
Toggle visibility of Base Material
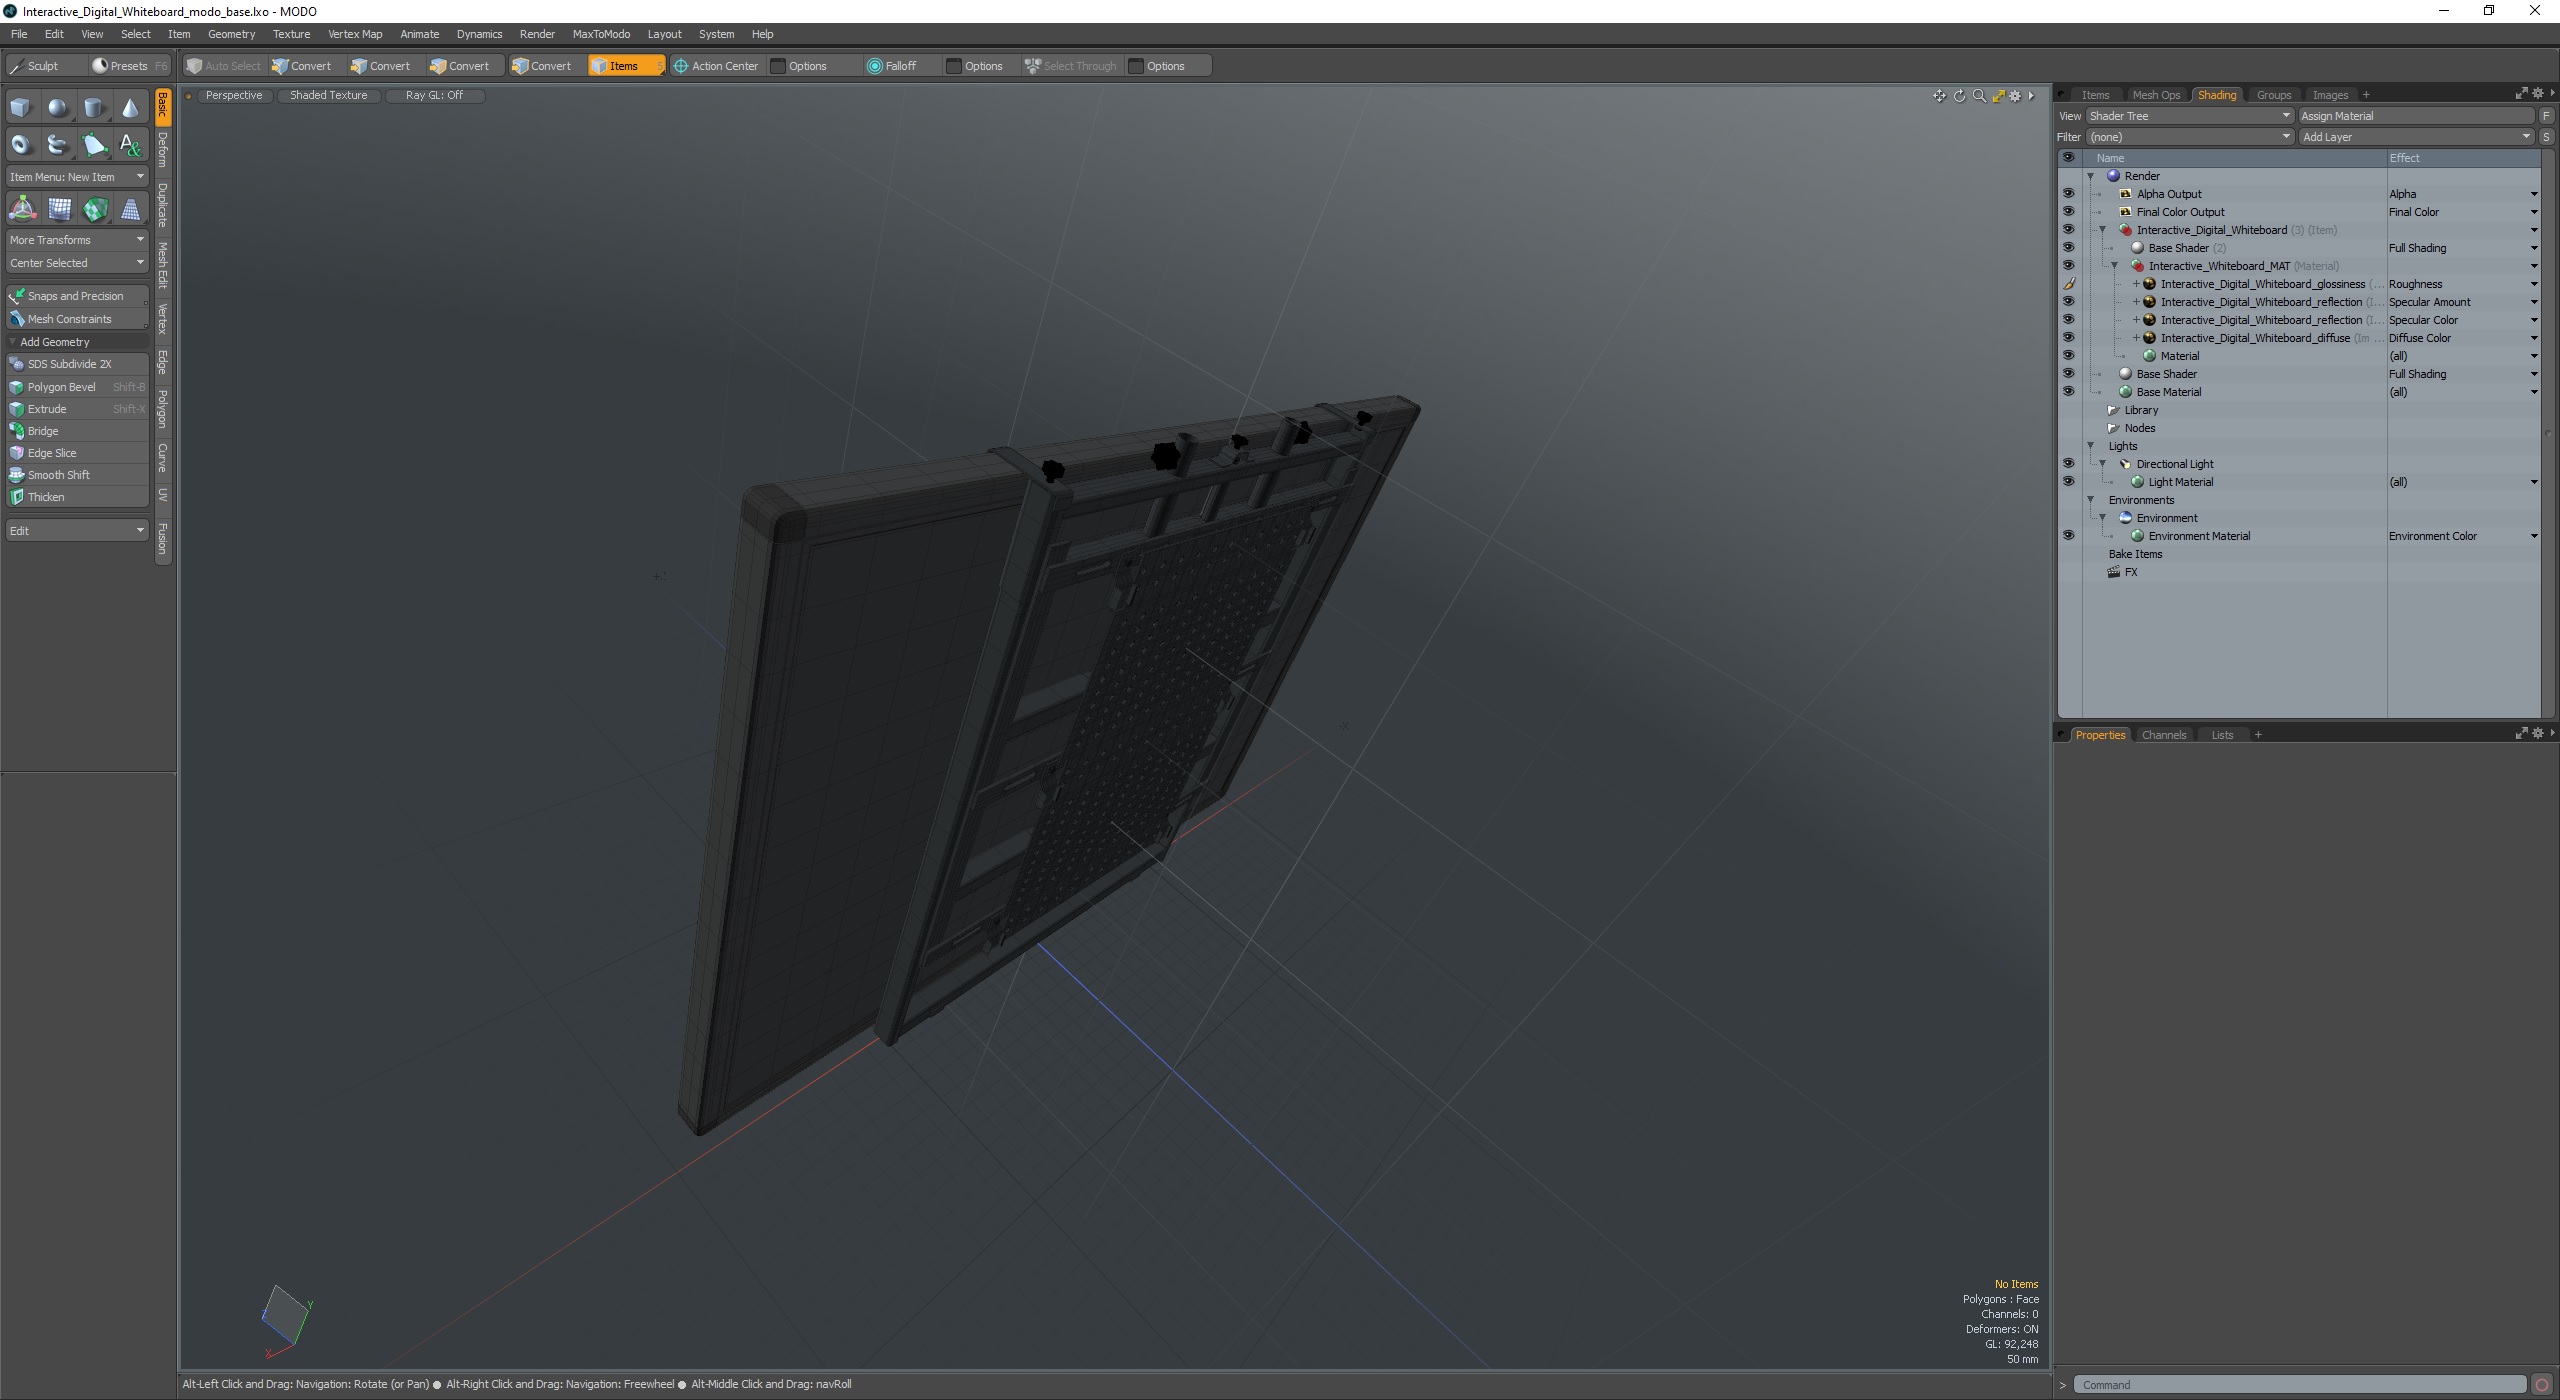2068,392
